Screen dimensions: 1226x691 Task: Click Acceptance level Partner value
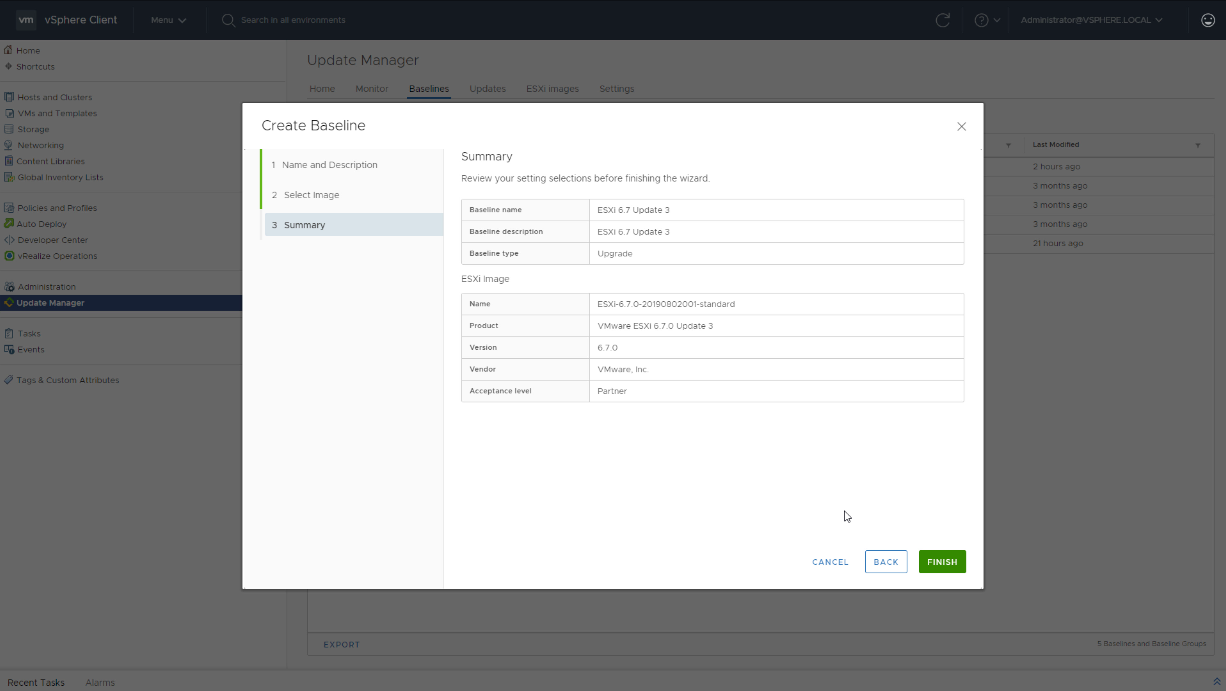612,391
